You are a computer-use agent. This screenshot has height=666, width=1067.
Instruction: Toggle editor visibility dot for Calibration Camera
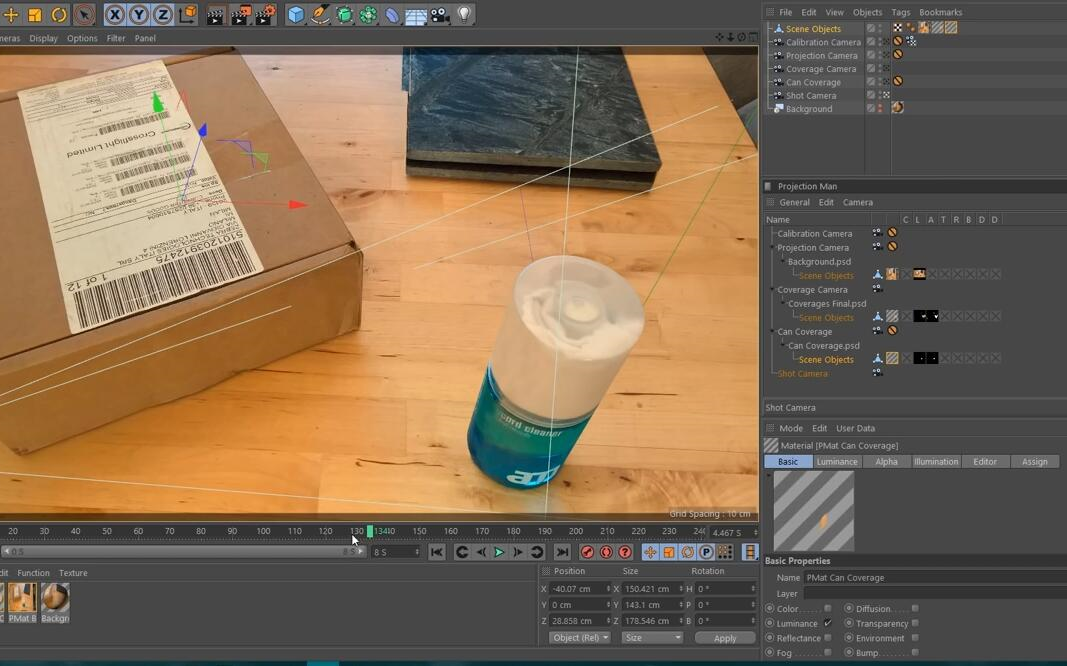(880, 39)
